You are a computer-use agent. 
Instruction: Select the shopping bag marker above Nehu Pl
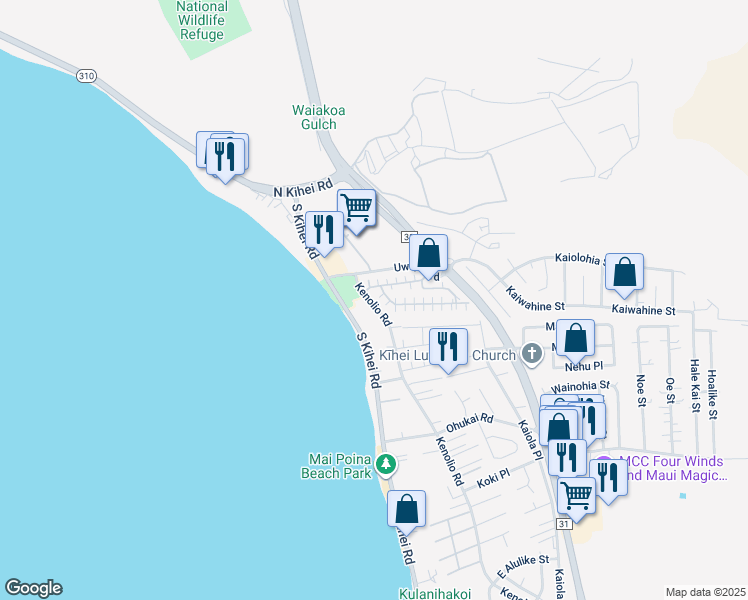[x=575, y=339]
